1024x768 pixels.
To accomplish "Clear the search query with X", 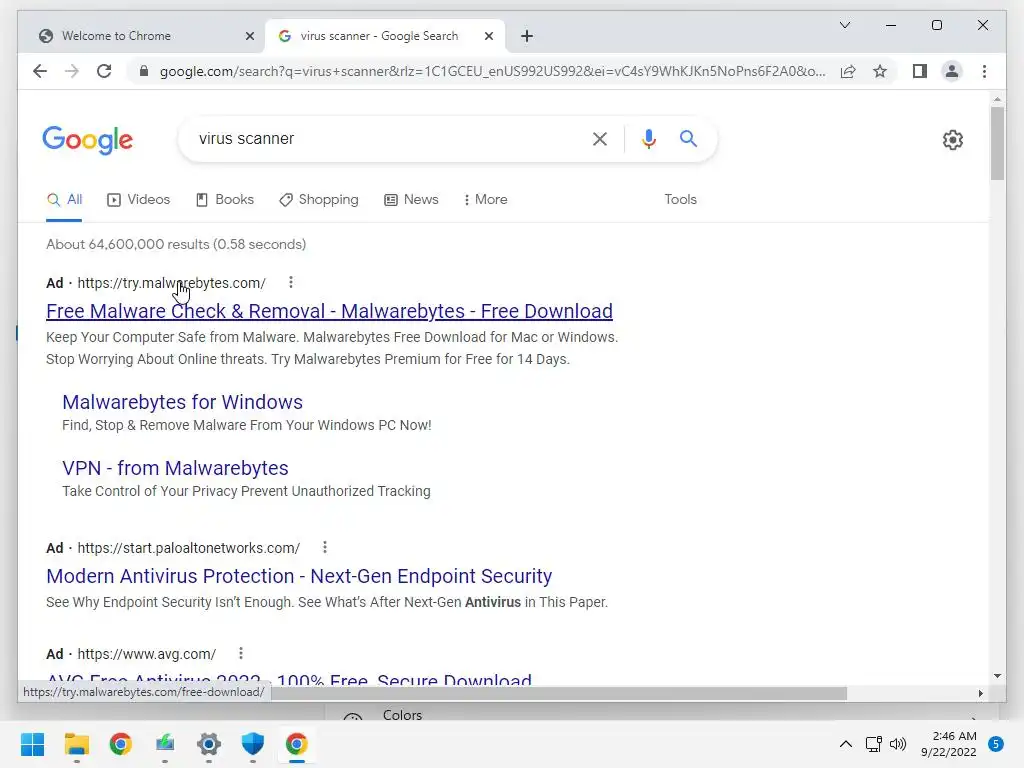I will click(x=600, y=138).
